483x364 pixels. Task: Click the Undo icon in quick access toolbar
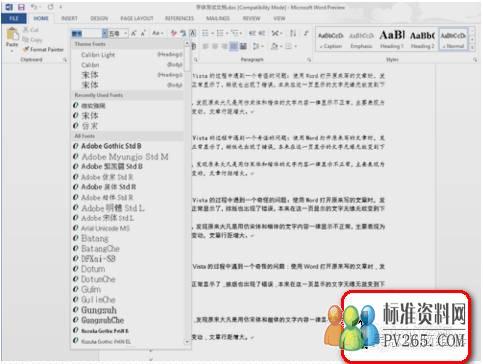tap(34, 7)
